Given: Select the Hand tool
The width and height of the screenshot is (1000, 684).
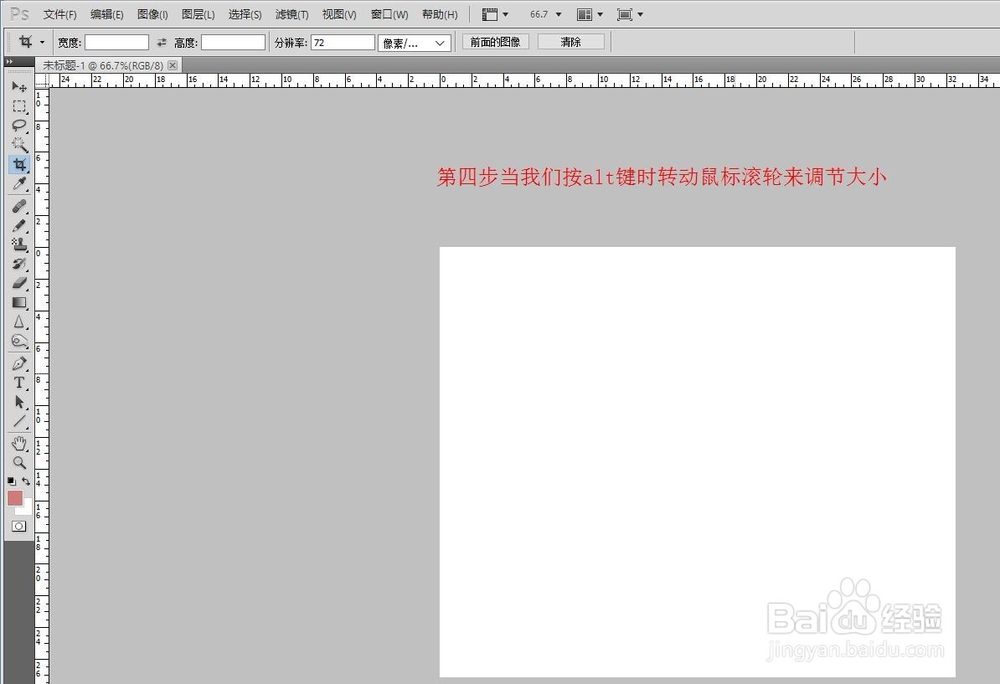Looking at the screenshot, I should coord(19,443).
